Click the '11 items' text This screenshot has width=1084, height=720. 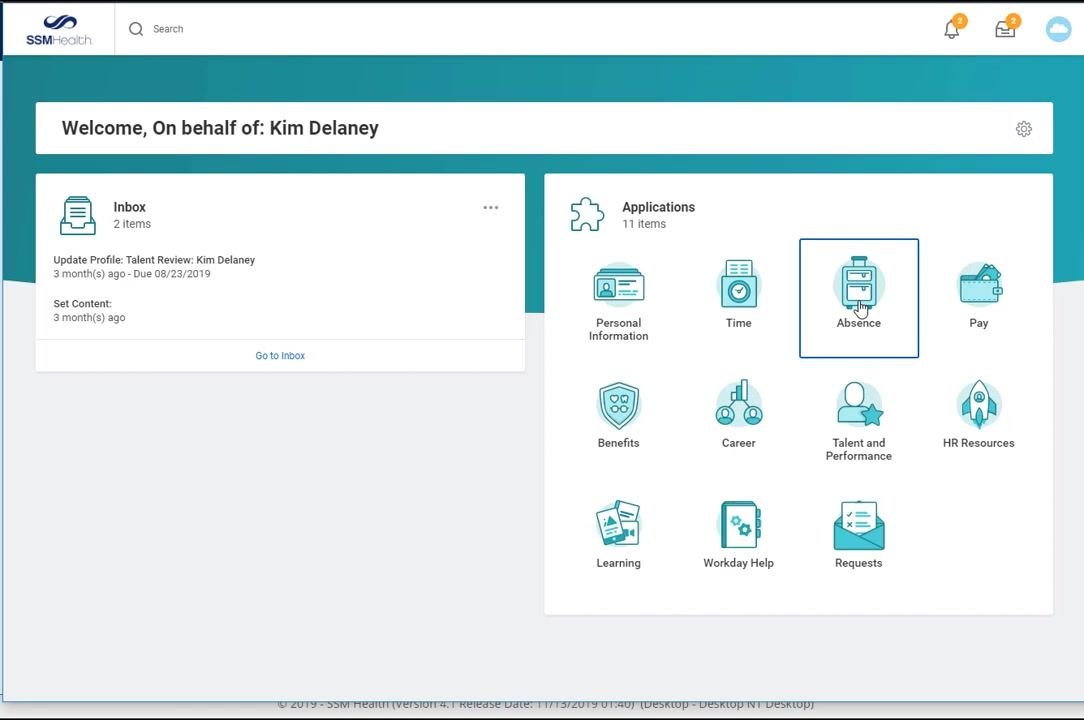[x=644, y=224]
